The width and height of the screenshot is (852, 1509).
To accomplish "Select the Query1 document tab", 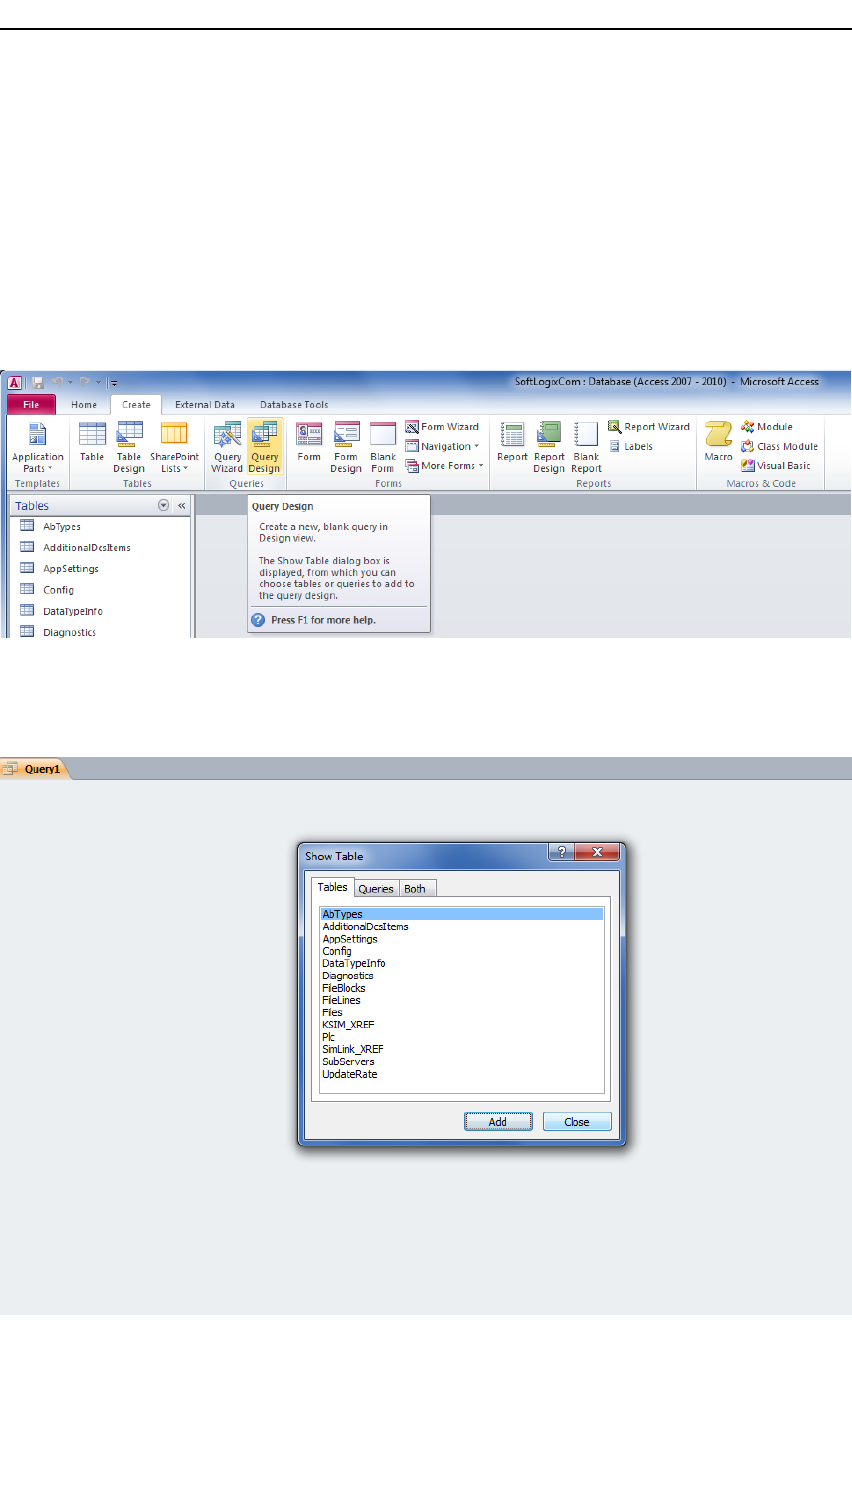I will tap(36, 769).
